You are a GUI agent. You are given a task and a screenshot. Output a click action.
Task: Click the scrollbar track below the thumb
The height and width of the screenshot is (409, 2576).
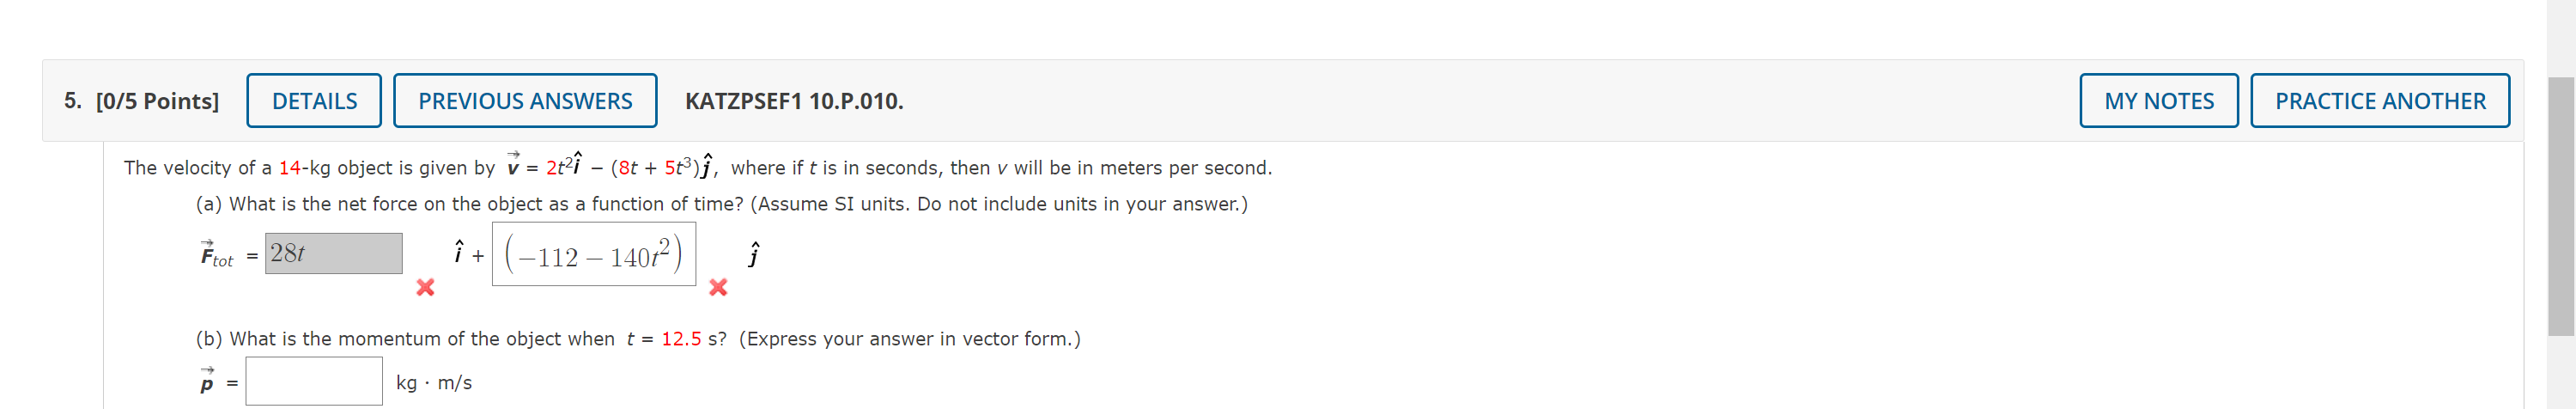pos(2561,372)
